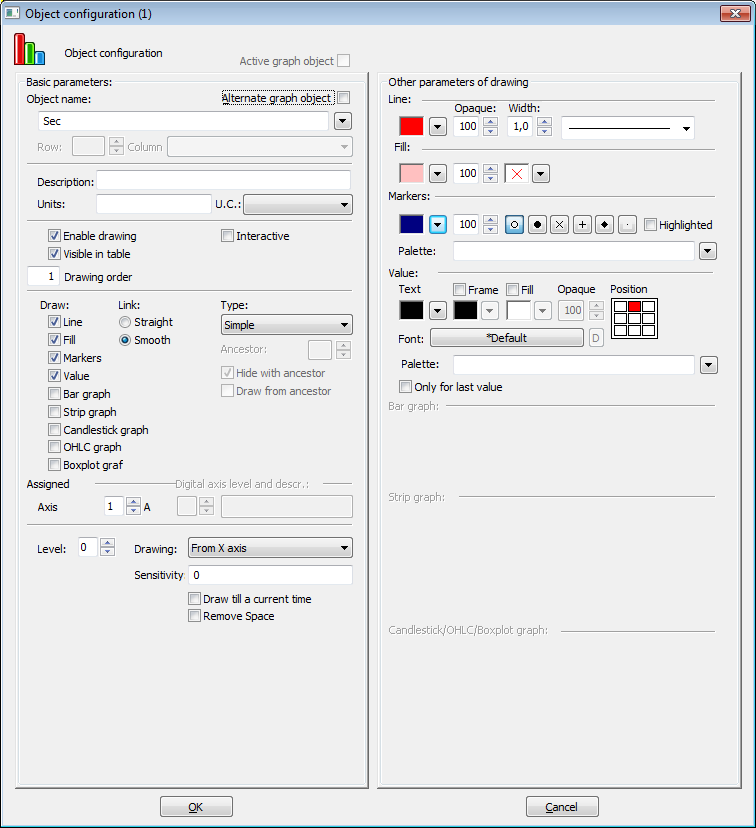Screen dimensions: 756x828
Task: Select the Straight link radio button
Action: (x=125, y=322)
